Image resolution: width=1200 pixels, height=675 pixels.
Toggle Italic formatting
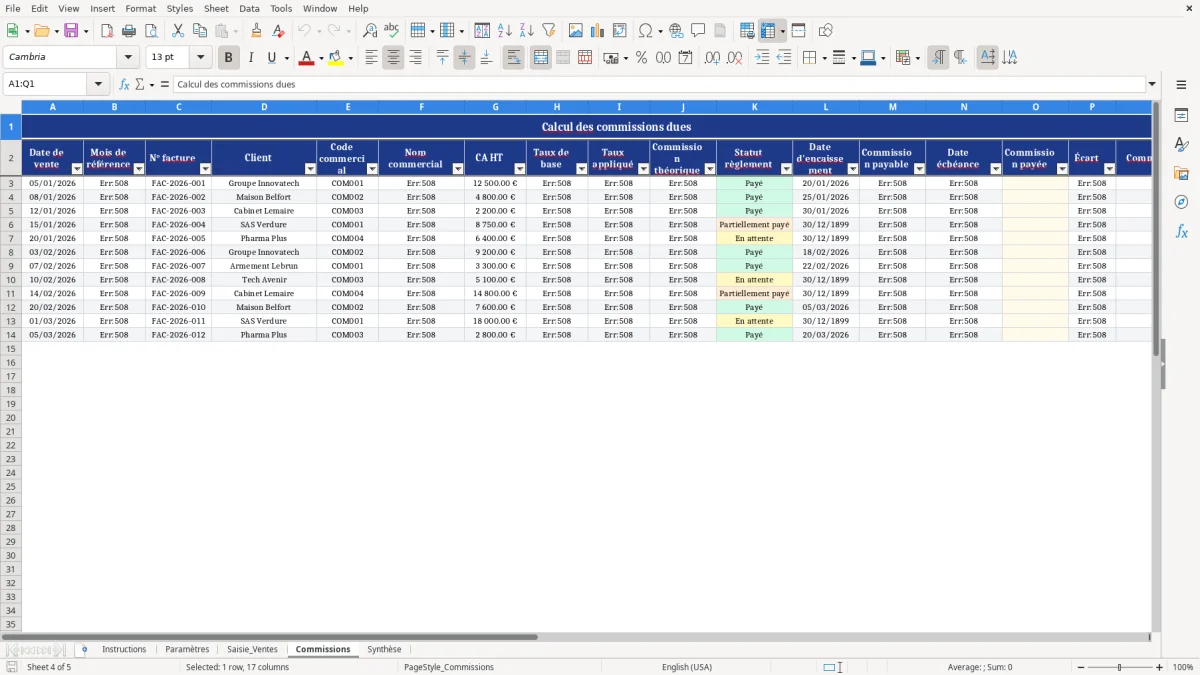(x=251, y=58)
